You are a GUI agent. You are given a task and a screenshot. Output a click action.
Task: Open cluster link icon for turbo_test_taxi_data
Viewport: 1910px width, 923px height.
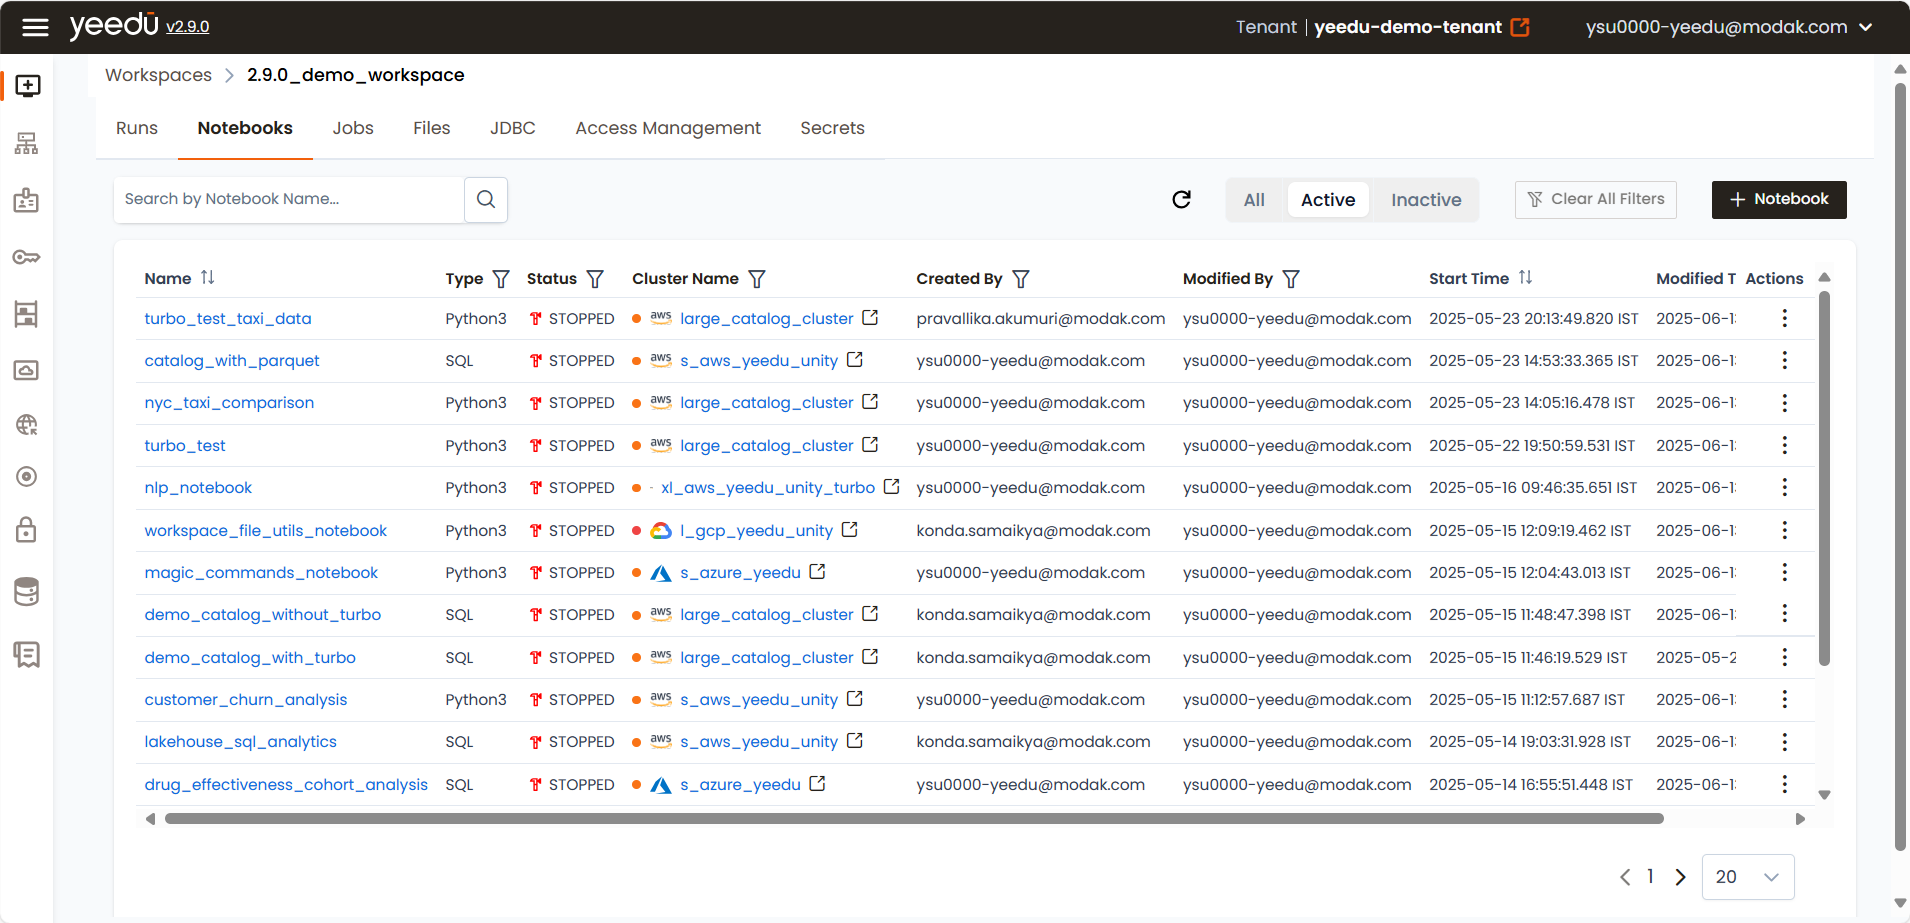click(870, 317)
